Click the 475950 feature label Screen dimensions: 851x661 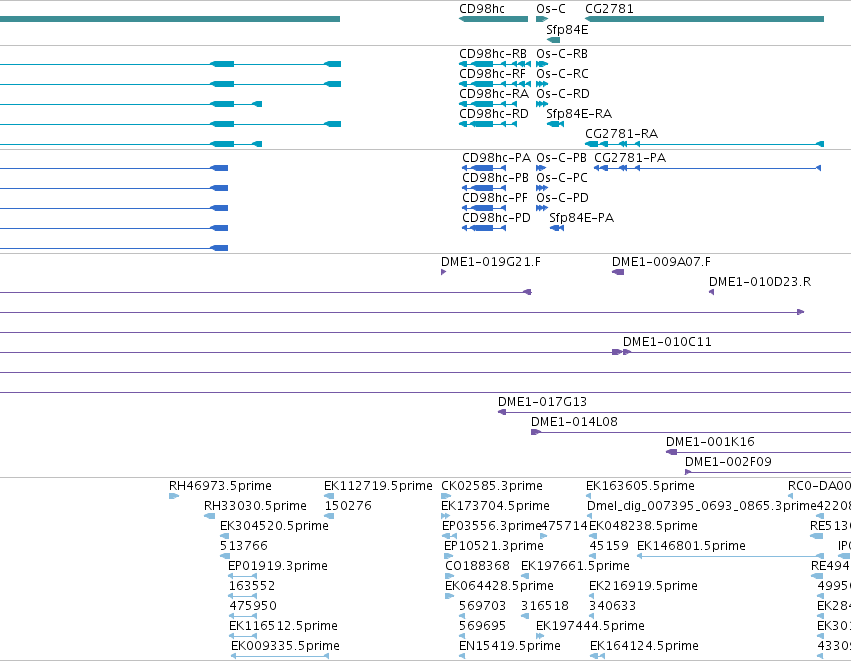(253, 606)
